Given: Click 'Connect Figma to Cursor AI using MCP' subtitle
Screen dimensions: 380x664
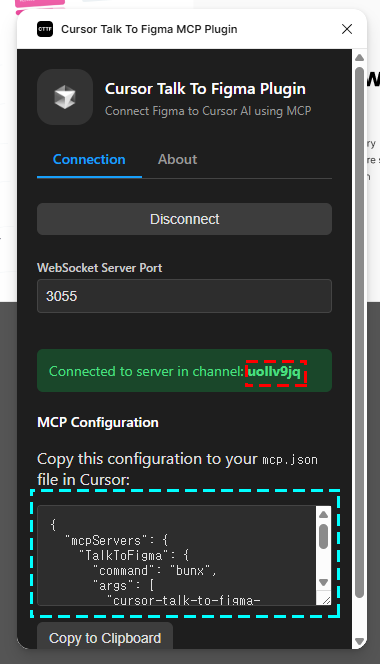Looking at the screenshot, I should (208, 111).
